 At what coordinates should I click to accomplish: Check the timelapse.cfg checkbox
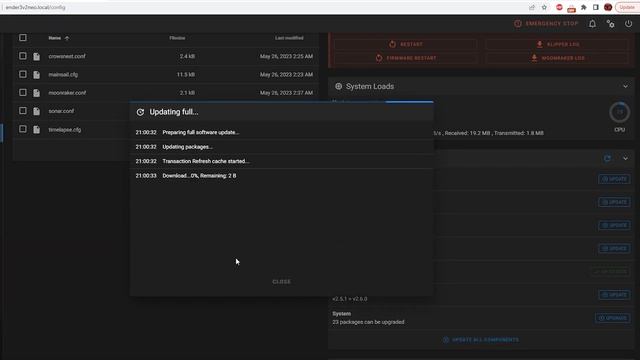[23, 129]
